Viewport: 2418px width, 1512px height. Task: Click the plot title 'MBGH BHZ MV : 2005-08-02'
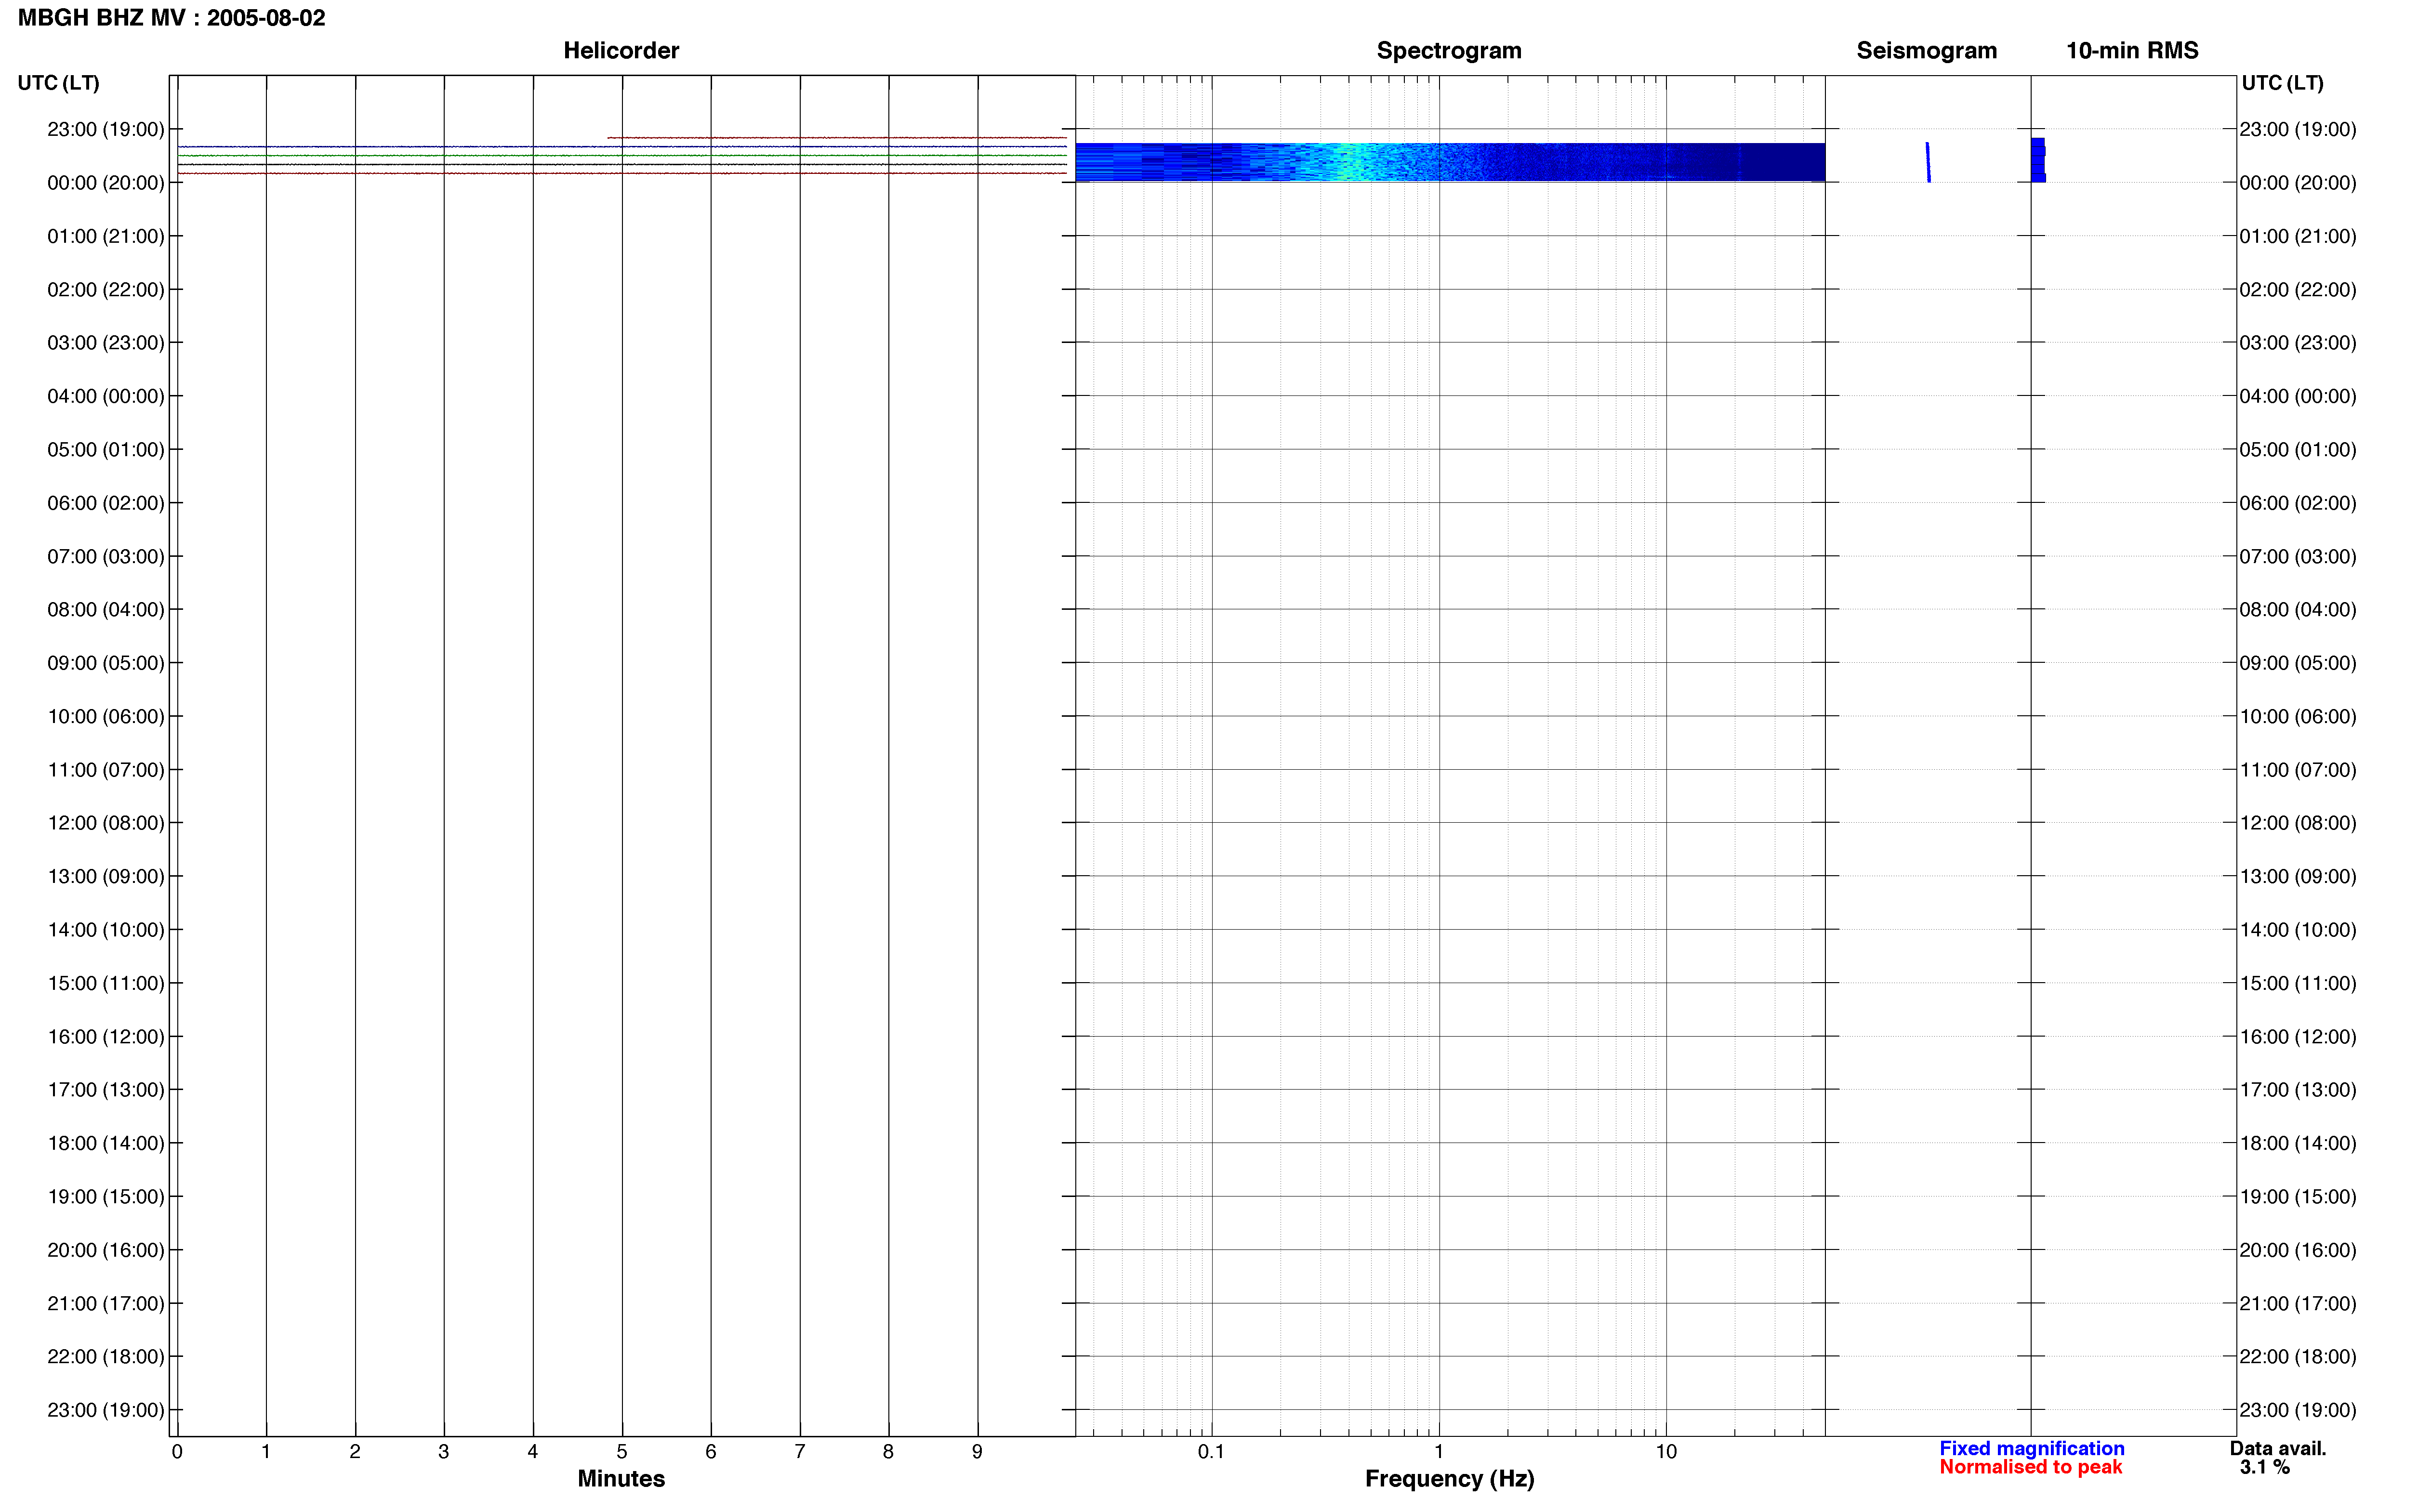171,18
